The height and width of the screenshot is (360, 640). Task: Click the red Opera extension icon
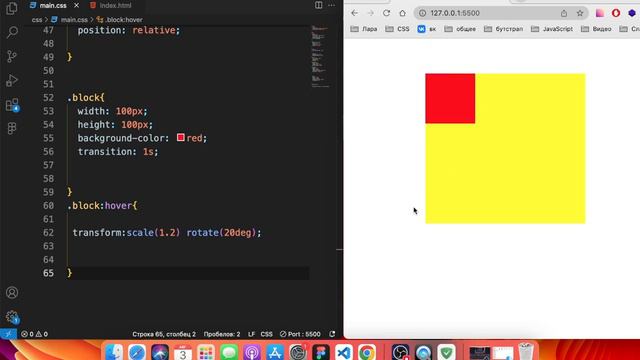coord(616,13)
